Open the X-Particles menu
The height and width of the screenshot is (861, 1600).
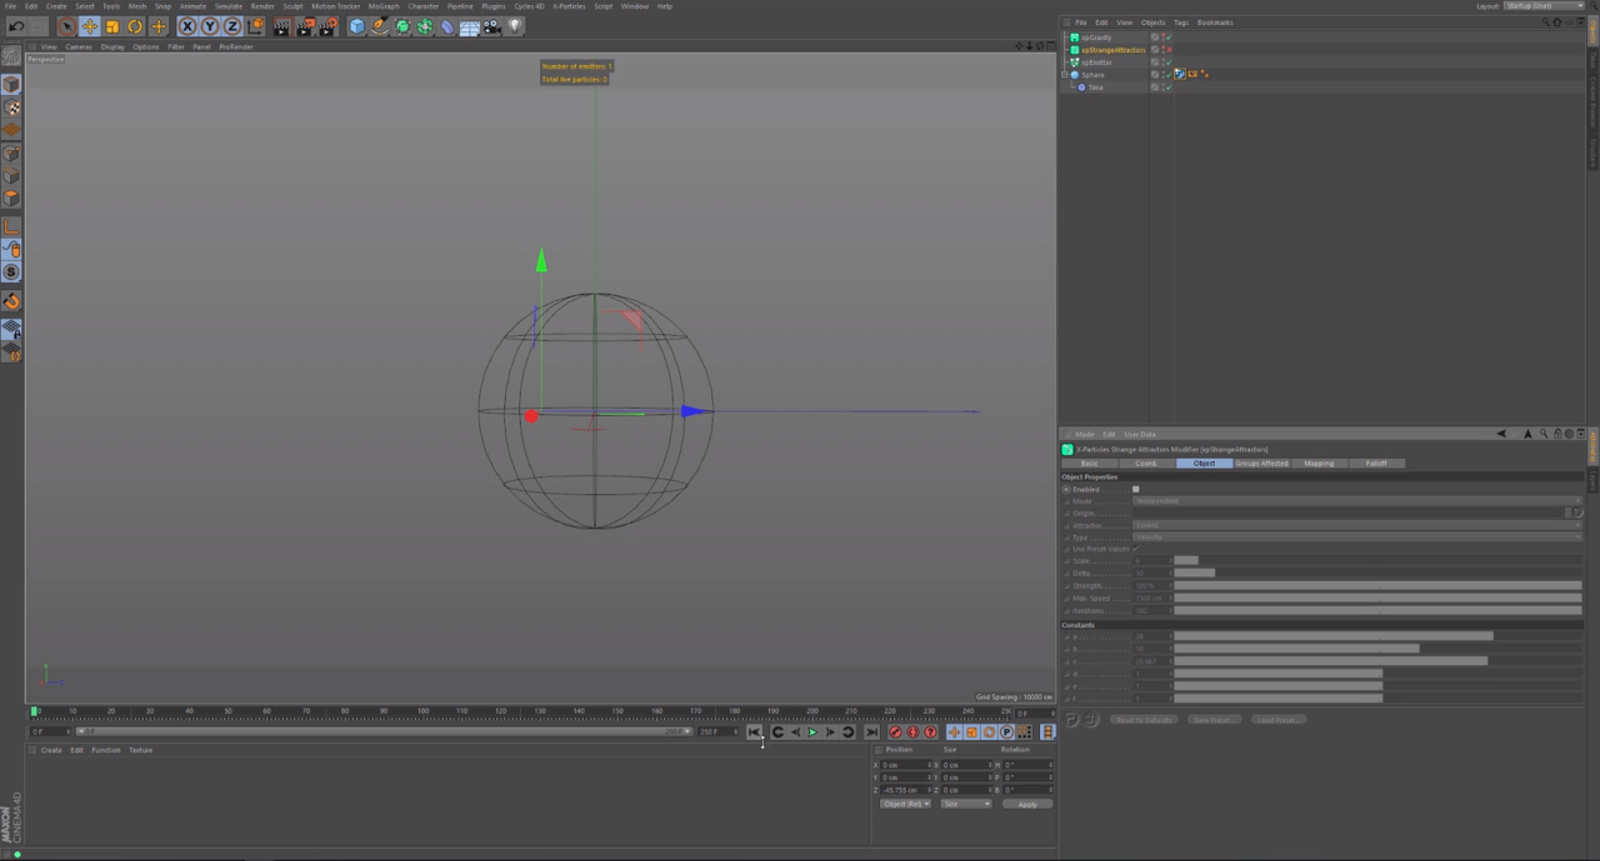(569, 6)
